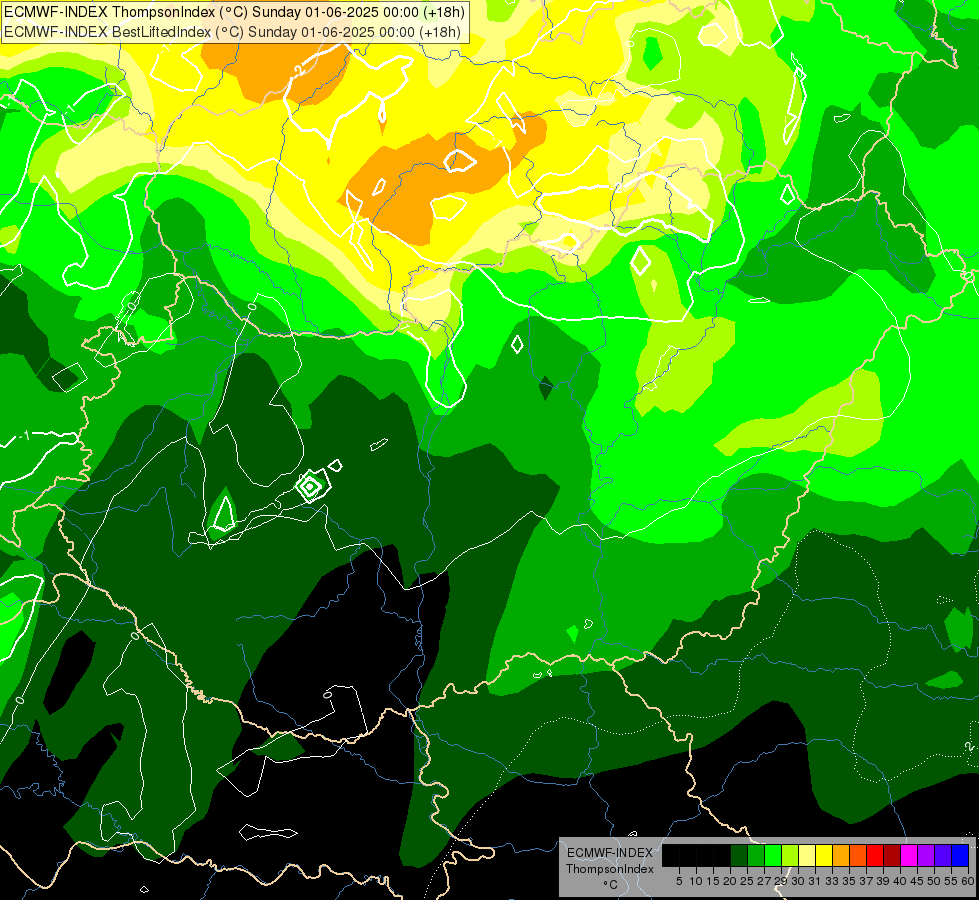This screenshot has width=979, height=900.
Task: Click the legend value 27
Action: [764, 881]
